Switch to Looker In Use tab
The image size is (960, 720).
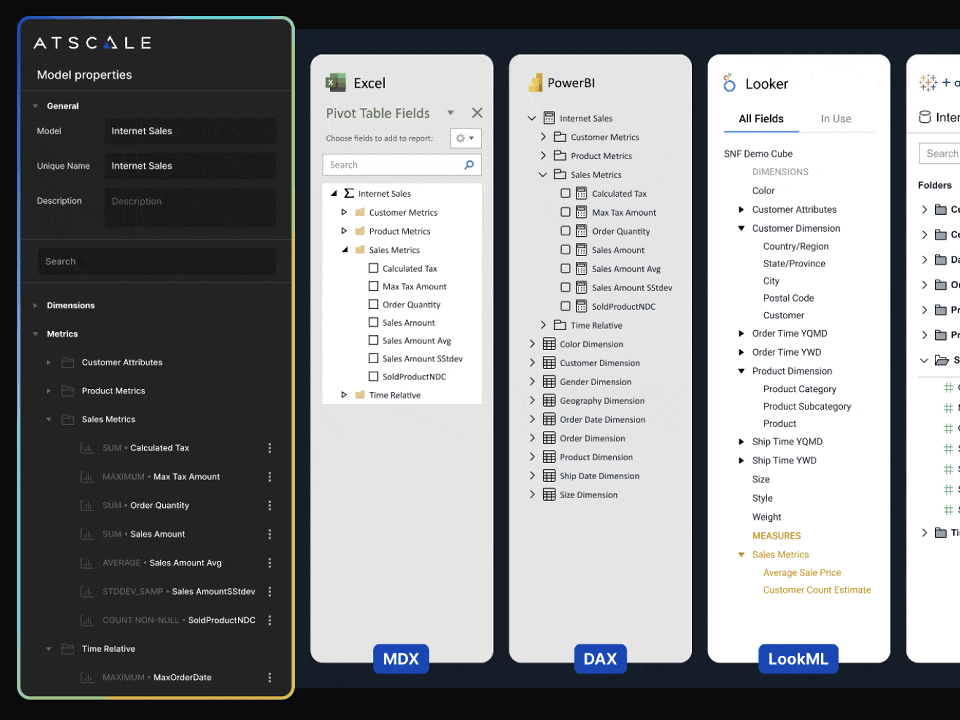pyautogui.click(x=836, y=119)
